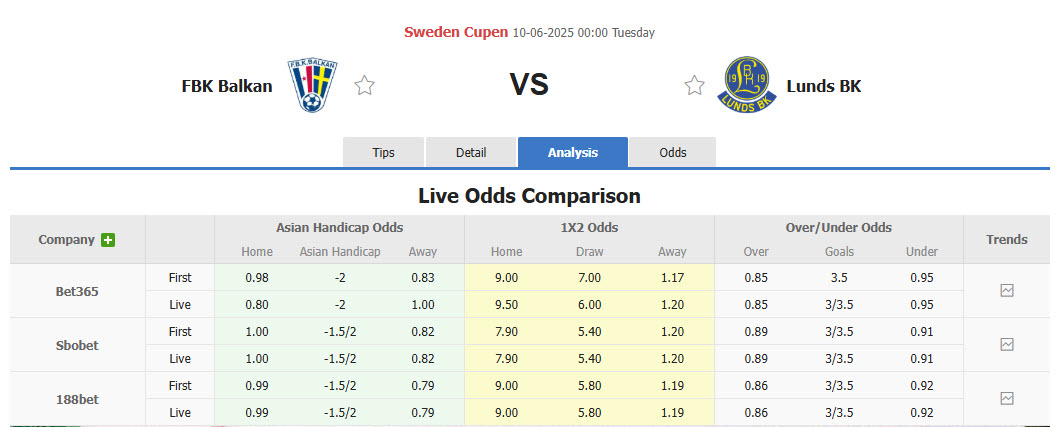Screen dimensions: 1055x427
Task: Click Bet365 live home 1X2 odds 9.50
Action: (x=506, y=305)
